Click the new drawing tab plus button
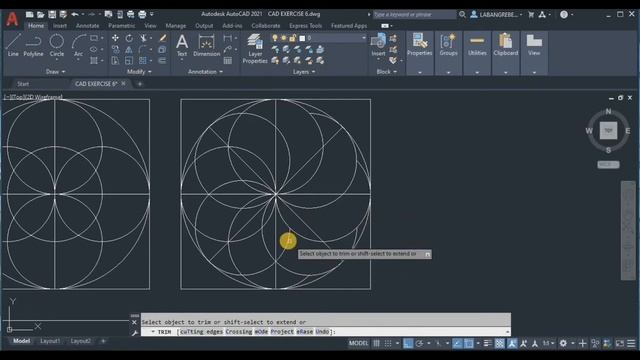Image resolution: width=640 pixels, height=360 pixels. pyautogui.click(x=140, y=84)
